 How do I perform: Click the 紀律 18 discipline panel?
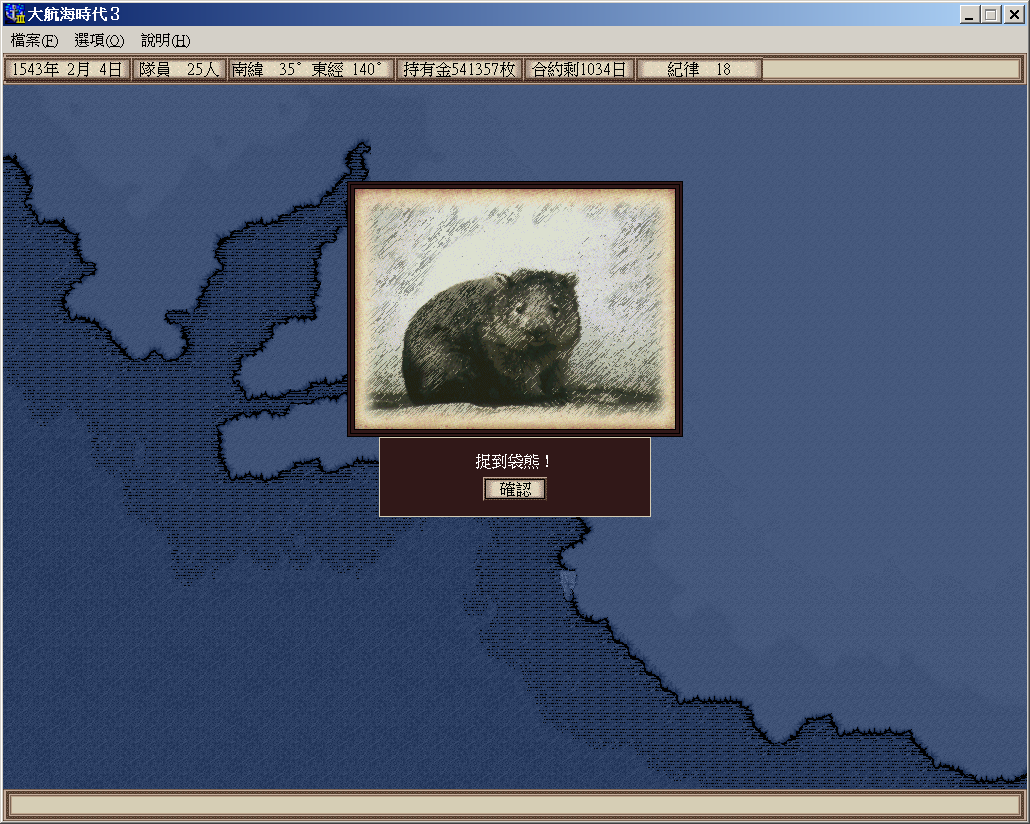coord(699,70)
